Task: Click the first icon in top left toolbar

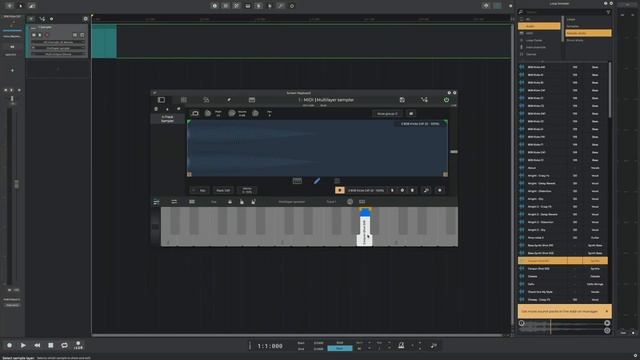Action: click(9, 6)
